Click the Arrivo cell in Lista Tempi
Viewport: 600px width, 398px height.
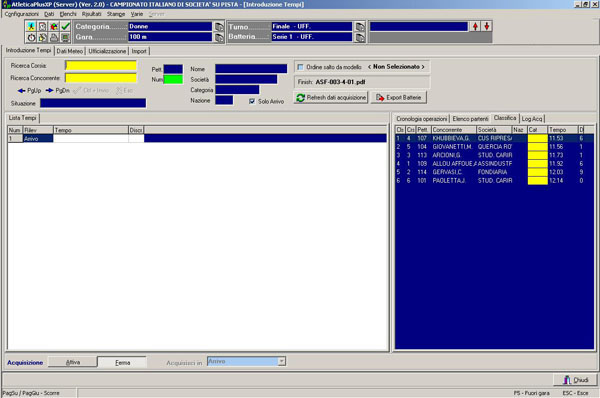[38, 139]
